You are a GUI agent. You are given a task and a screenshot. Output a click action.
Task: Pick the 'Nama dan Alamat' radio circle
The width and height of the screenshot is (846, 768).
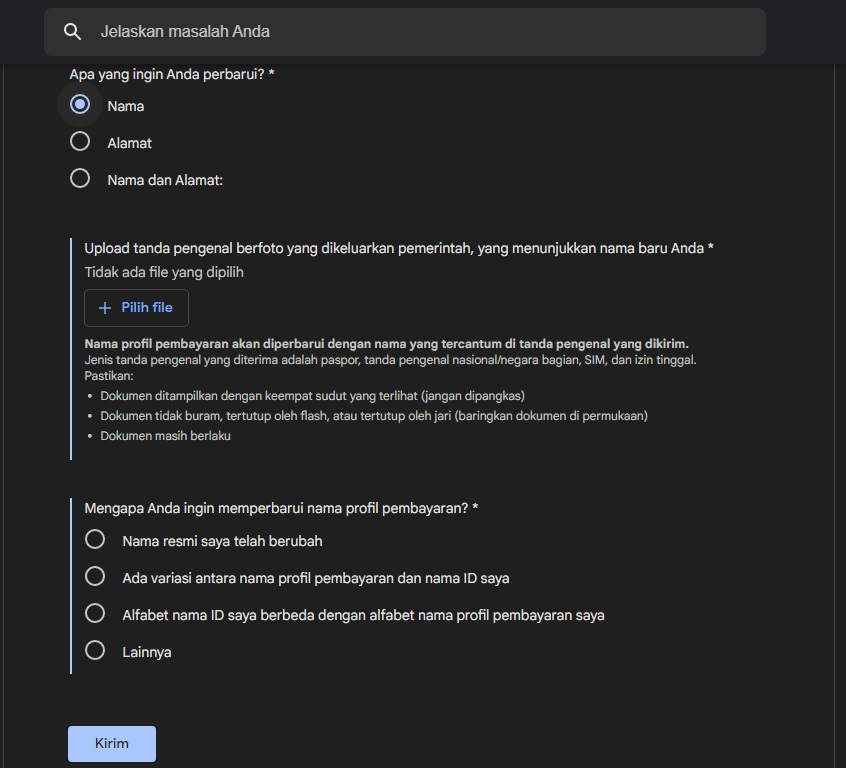point(80,179)
